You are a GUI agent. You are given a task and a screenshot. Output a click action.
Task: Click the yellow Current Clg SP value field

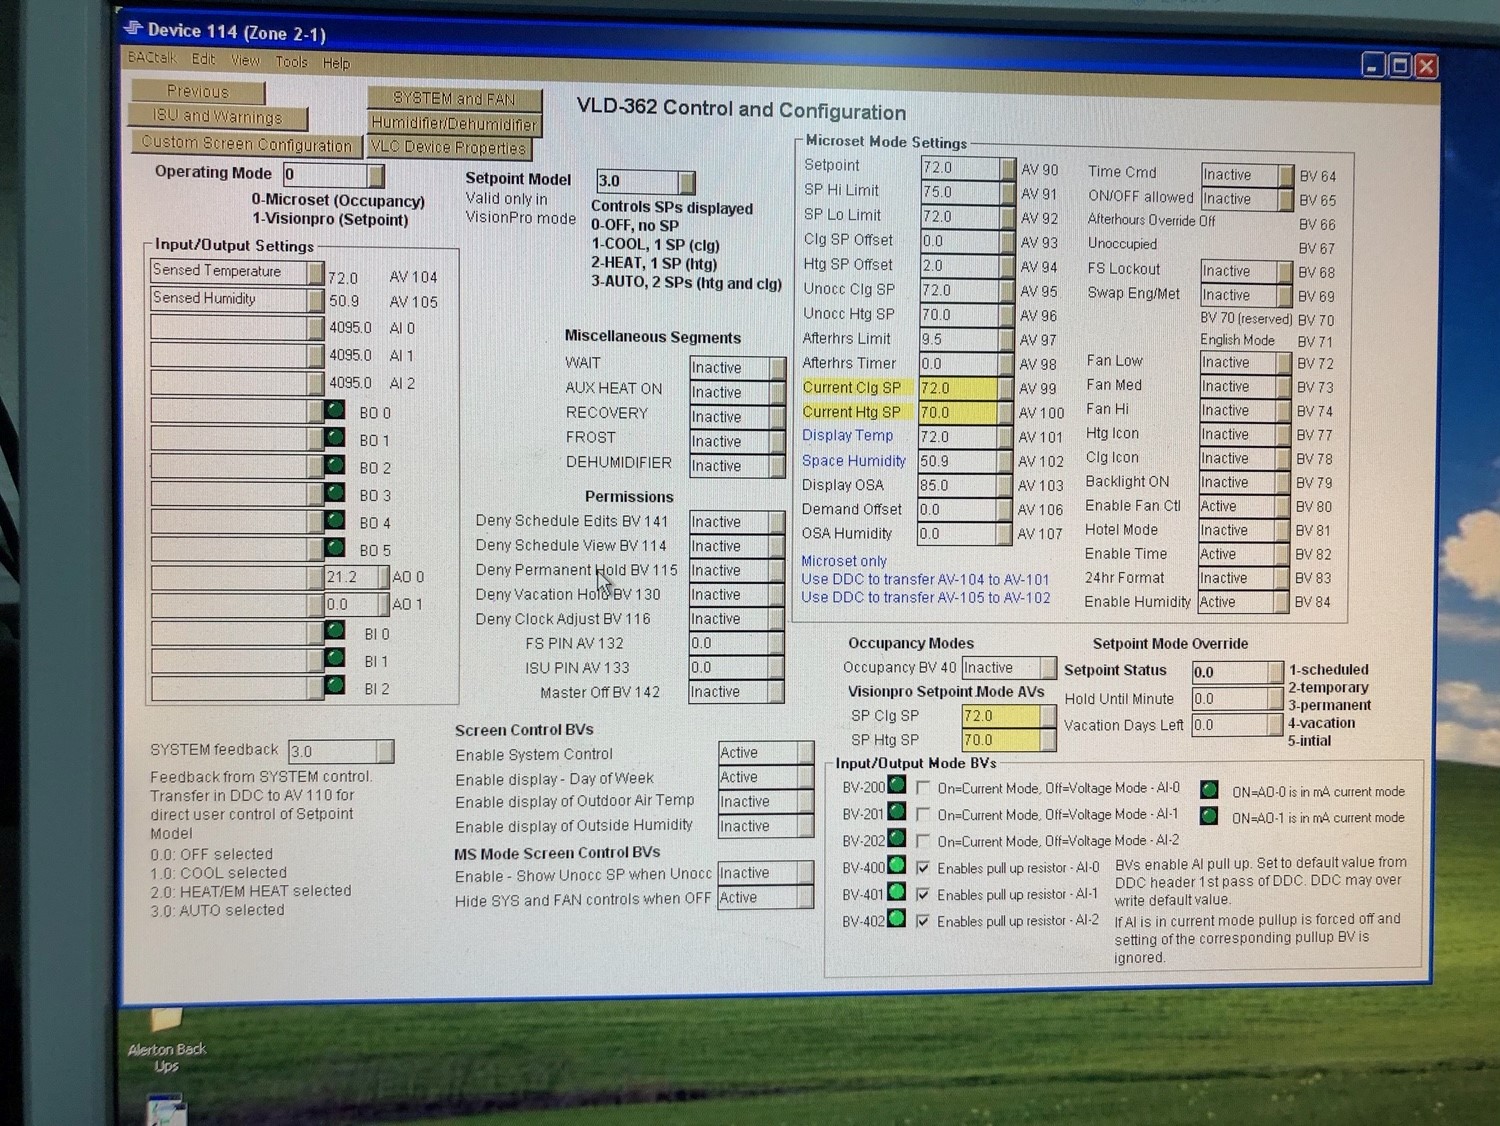pyautogui.click(x=960, y=388)
